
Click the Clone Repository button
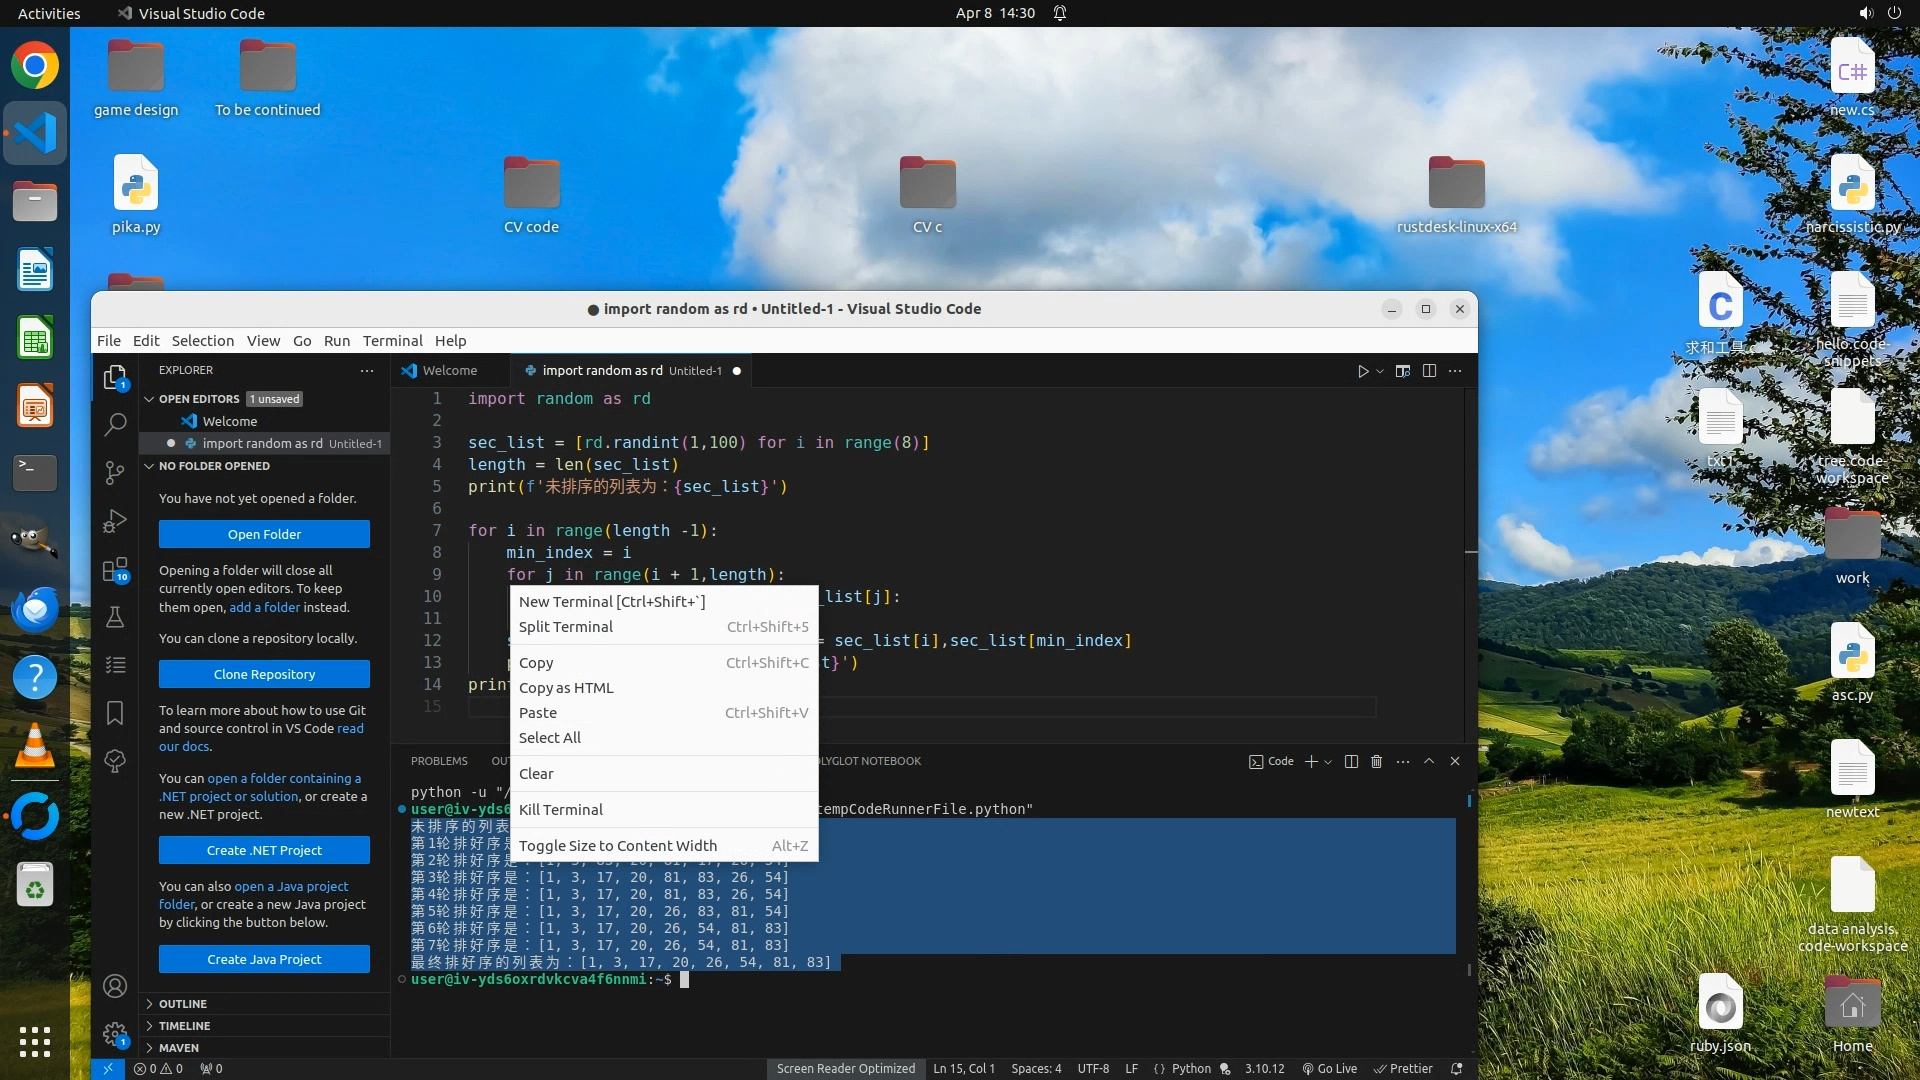264,674
